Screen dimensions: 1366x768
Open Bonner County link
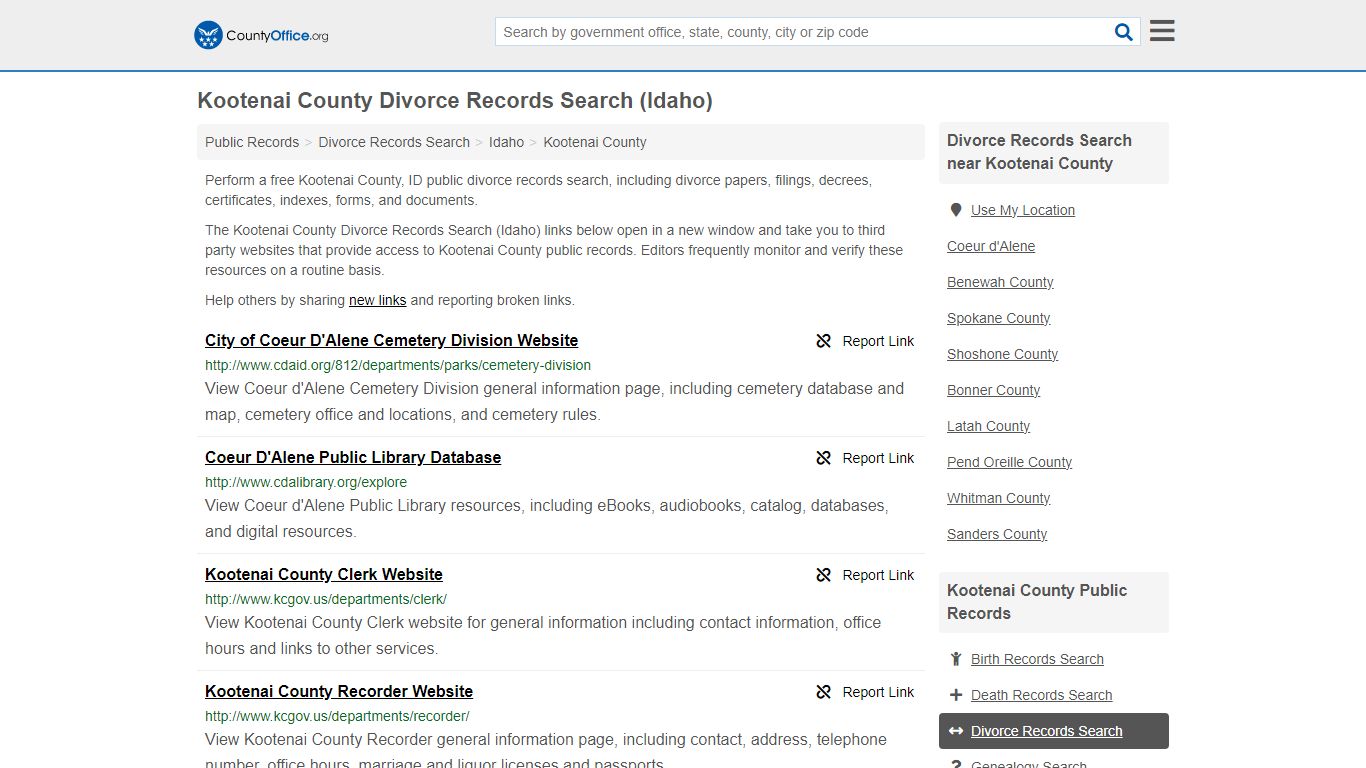[x=993, y=390]
